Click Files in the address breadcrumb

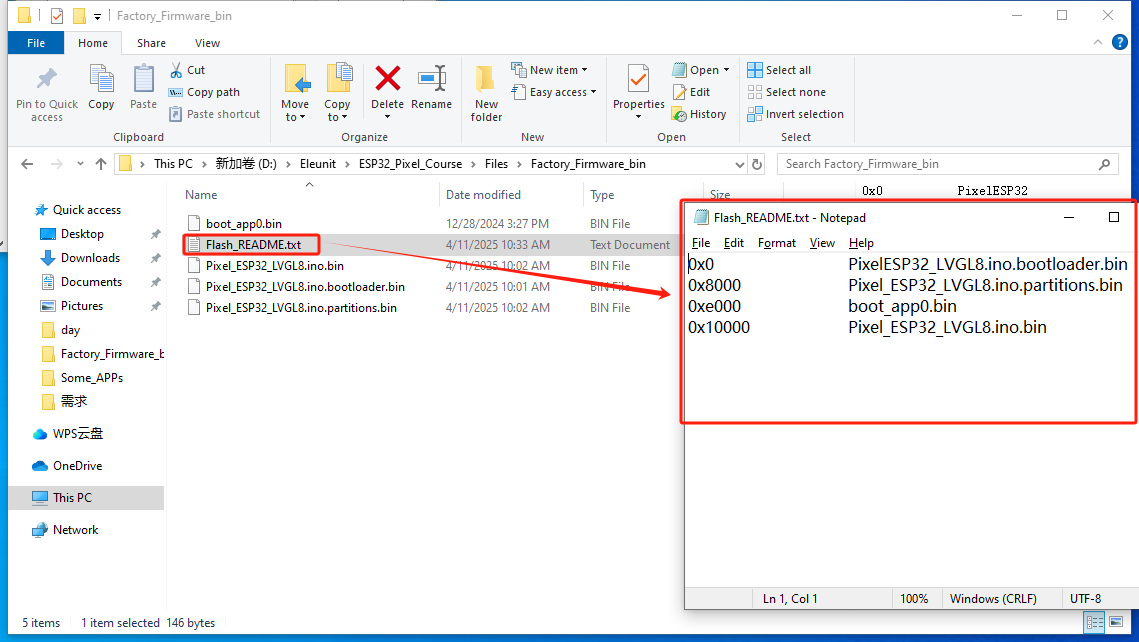tap(496, 164)
